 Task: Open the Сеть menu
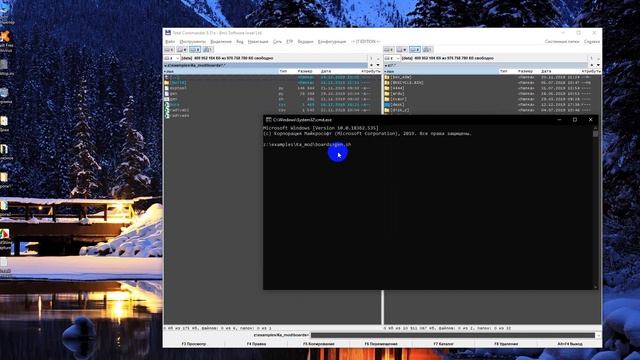[277, 42]
